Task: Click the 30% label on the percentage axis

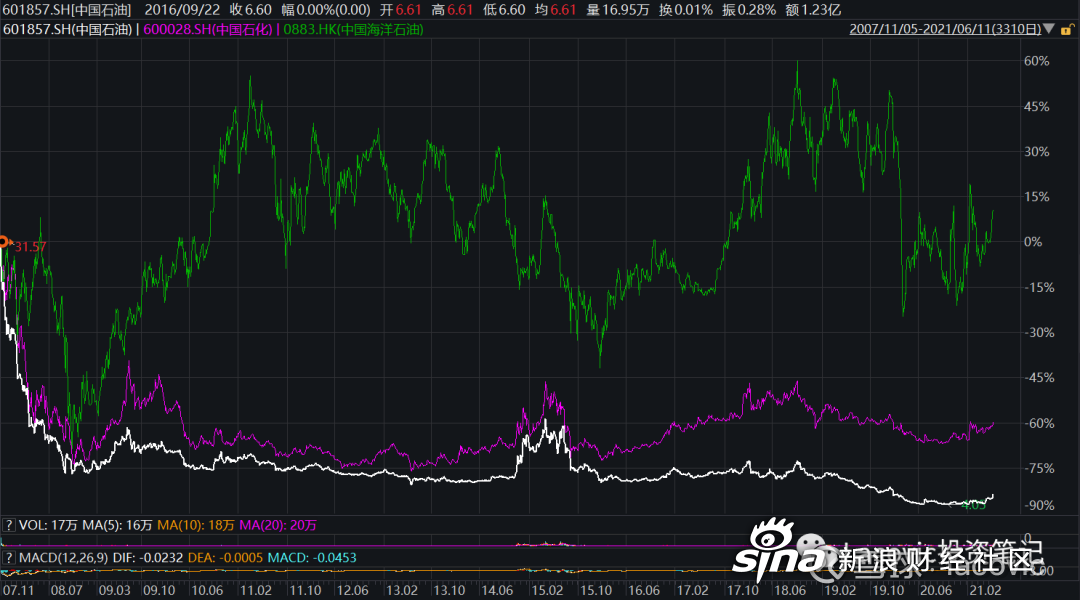Action: click(x=1036, y=152)
